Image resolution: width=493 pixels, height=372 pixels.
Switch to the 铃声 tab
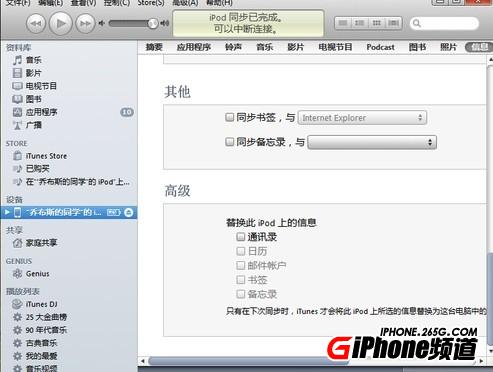[x=233, y=47]
